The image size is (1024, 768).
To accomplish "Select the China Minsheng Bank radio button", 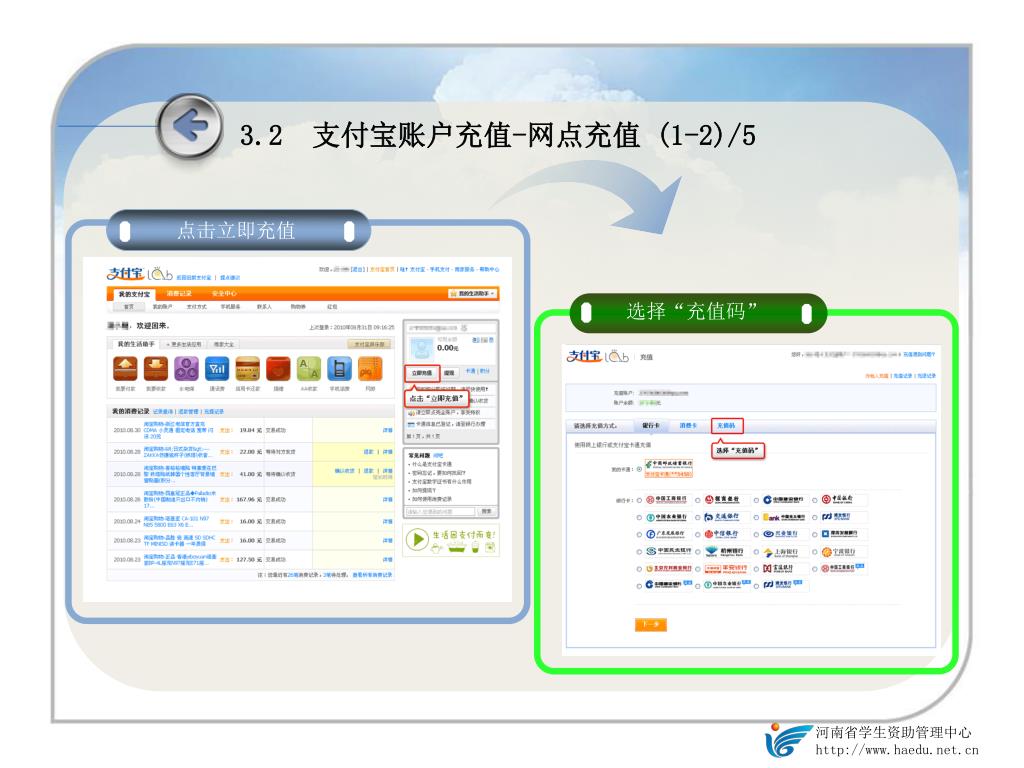I will [x=639, y=552].
